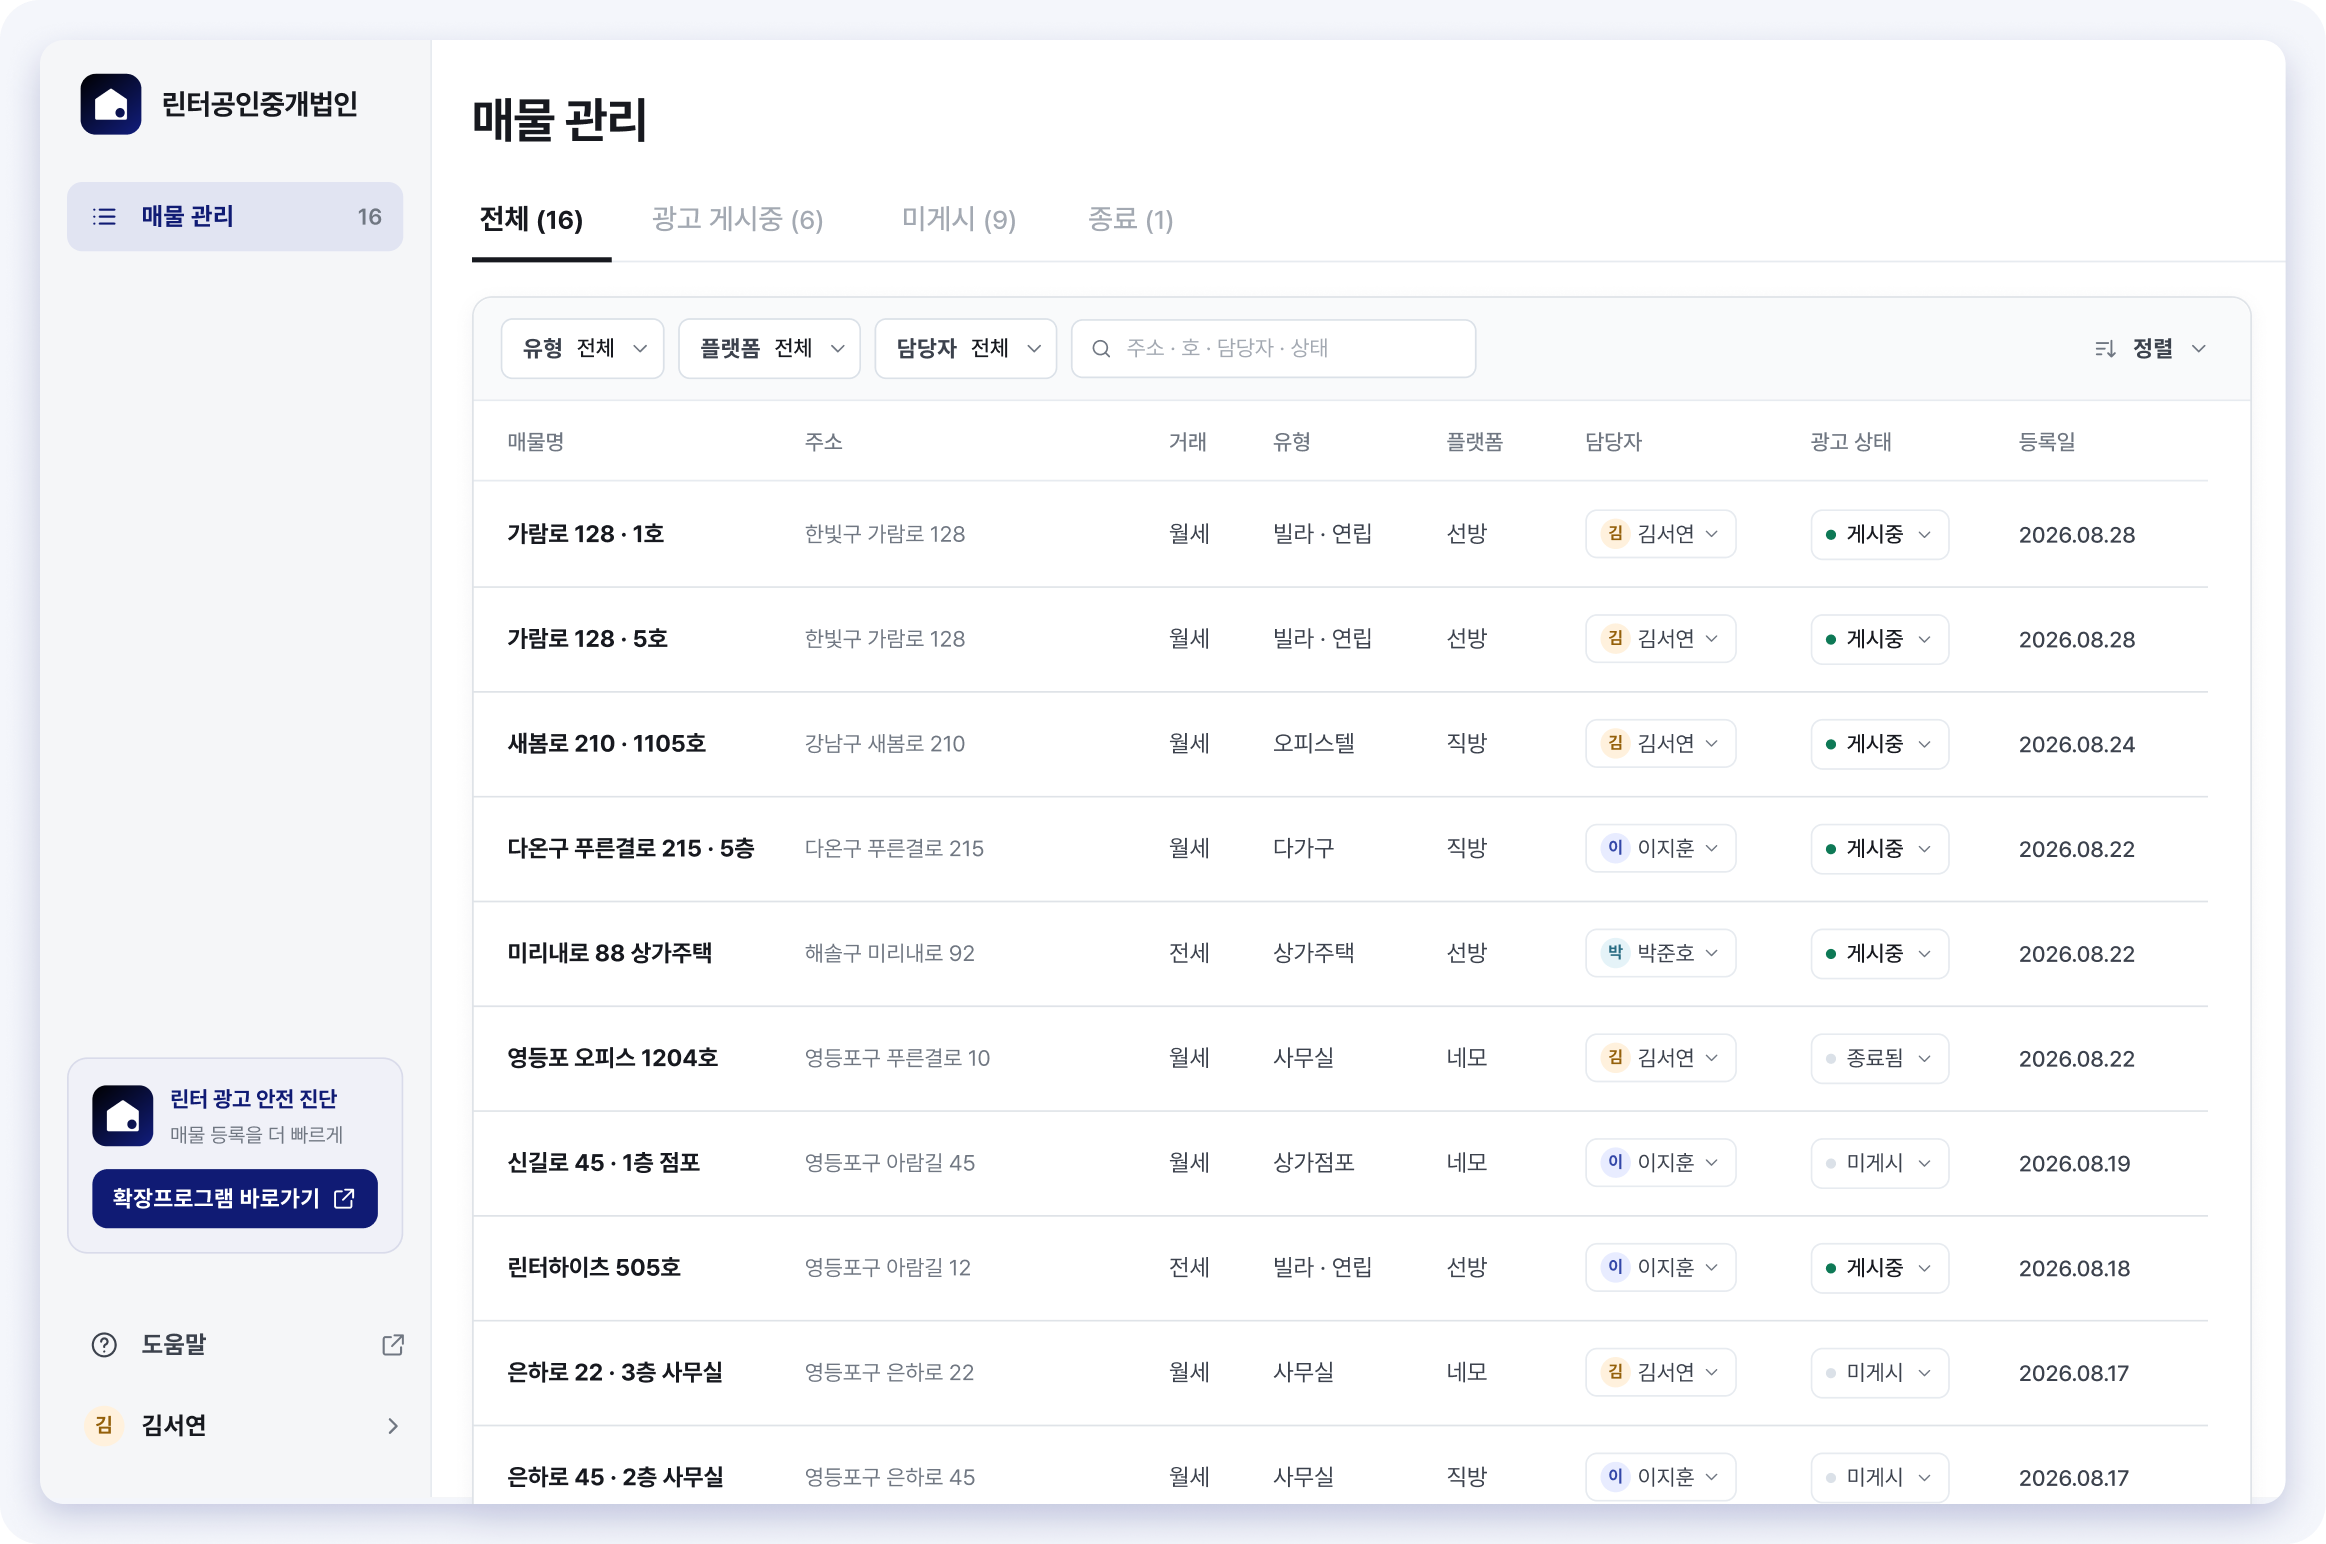Click the 이 avatar badge in 다온구 푸른결로 215 row
Viewport: 2326px width, 1544px height.
(1615, 848)
